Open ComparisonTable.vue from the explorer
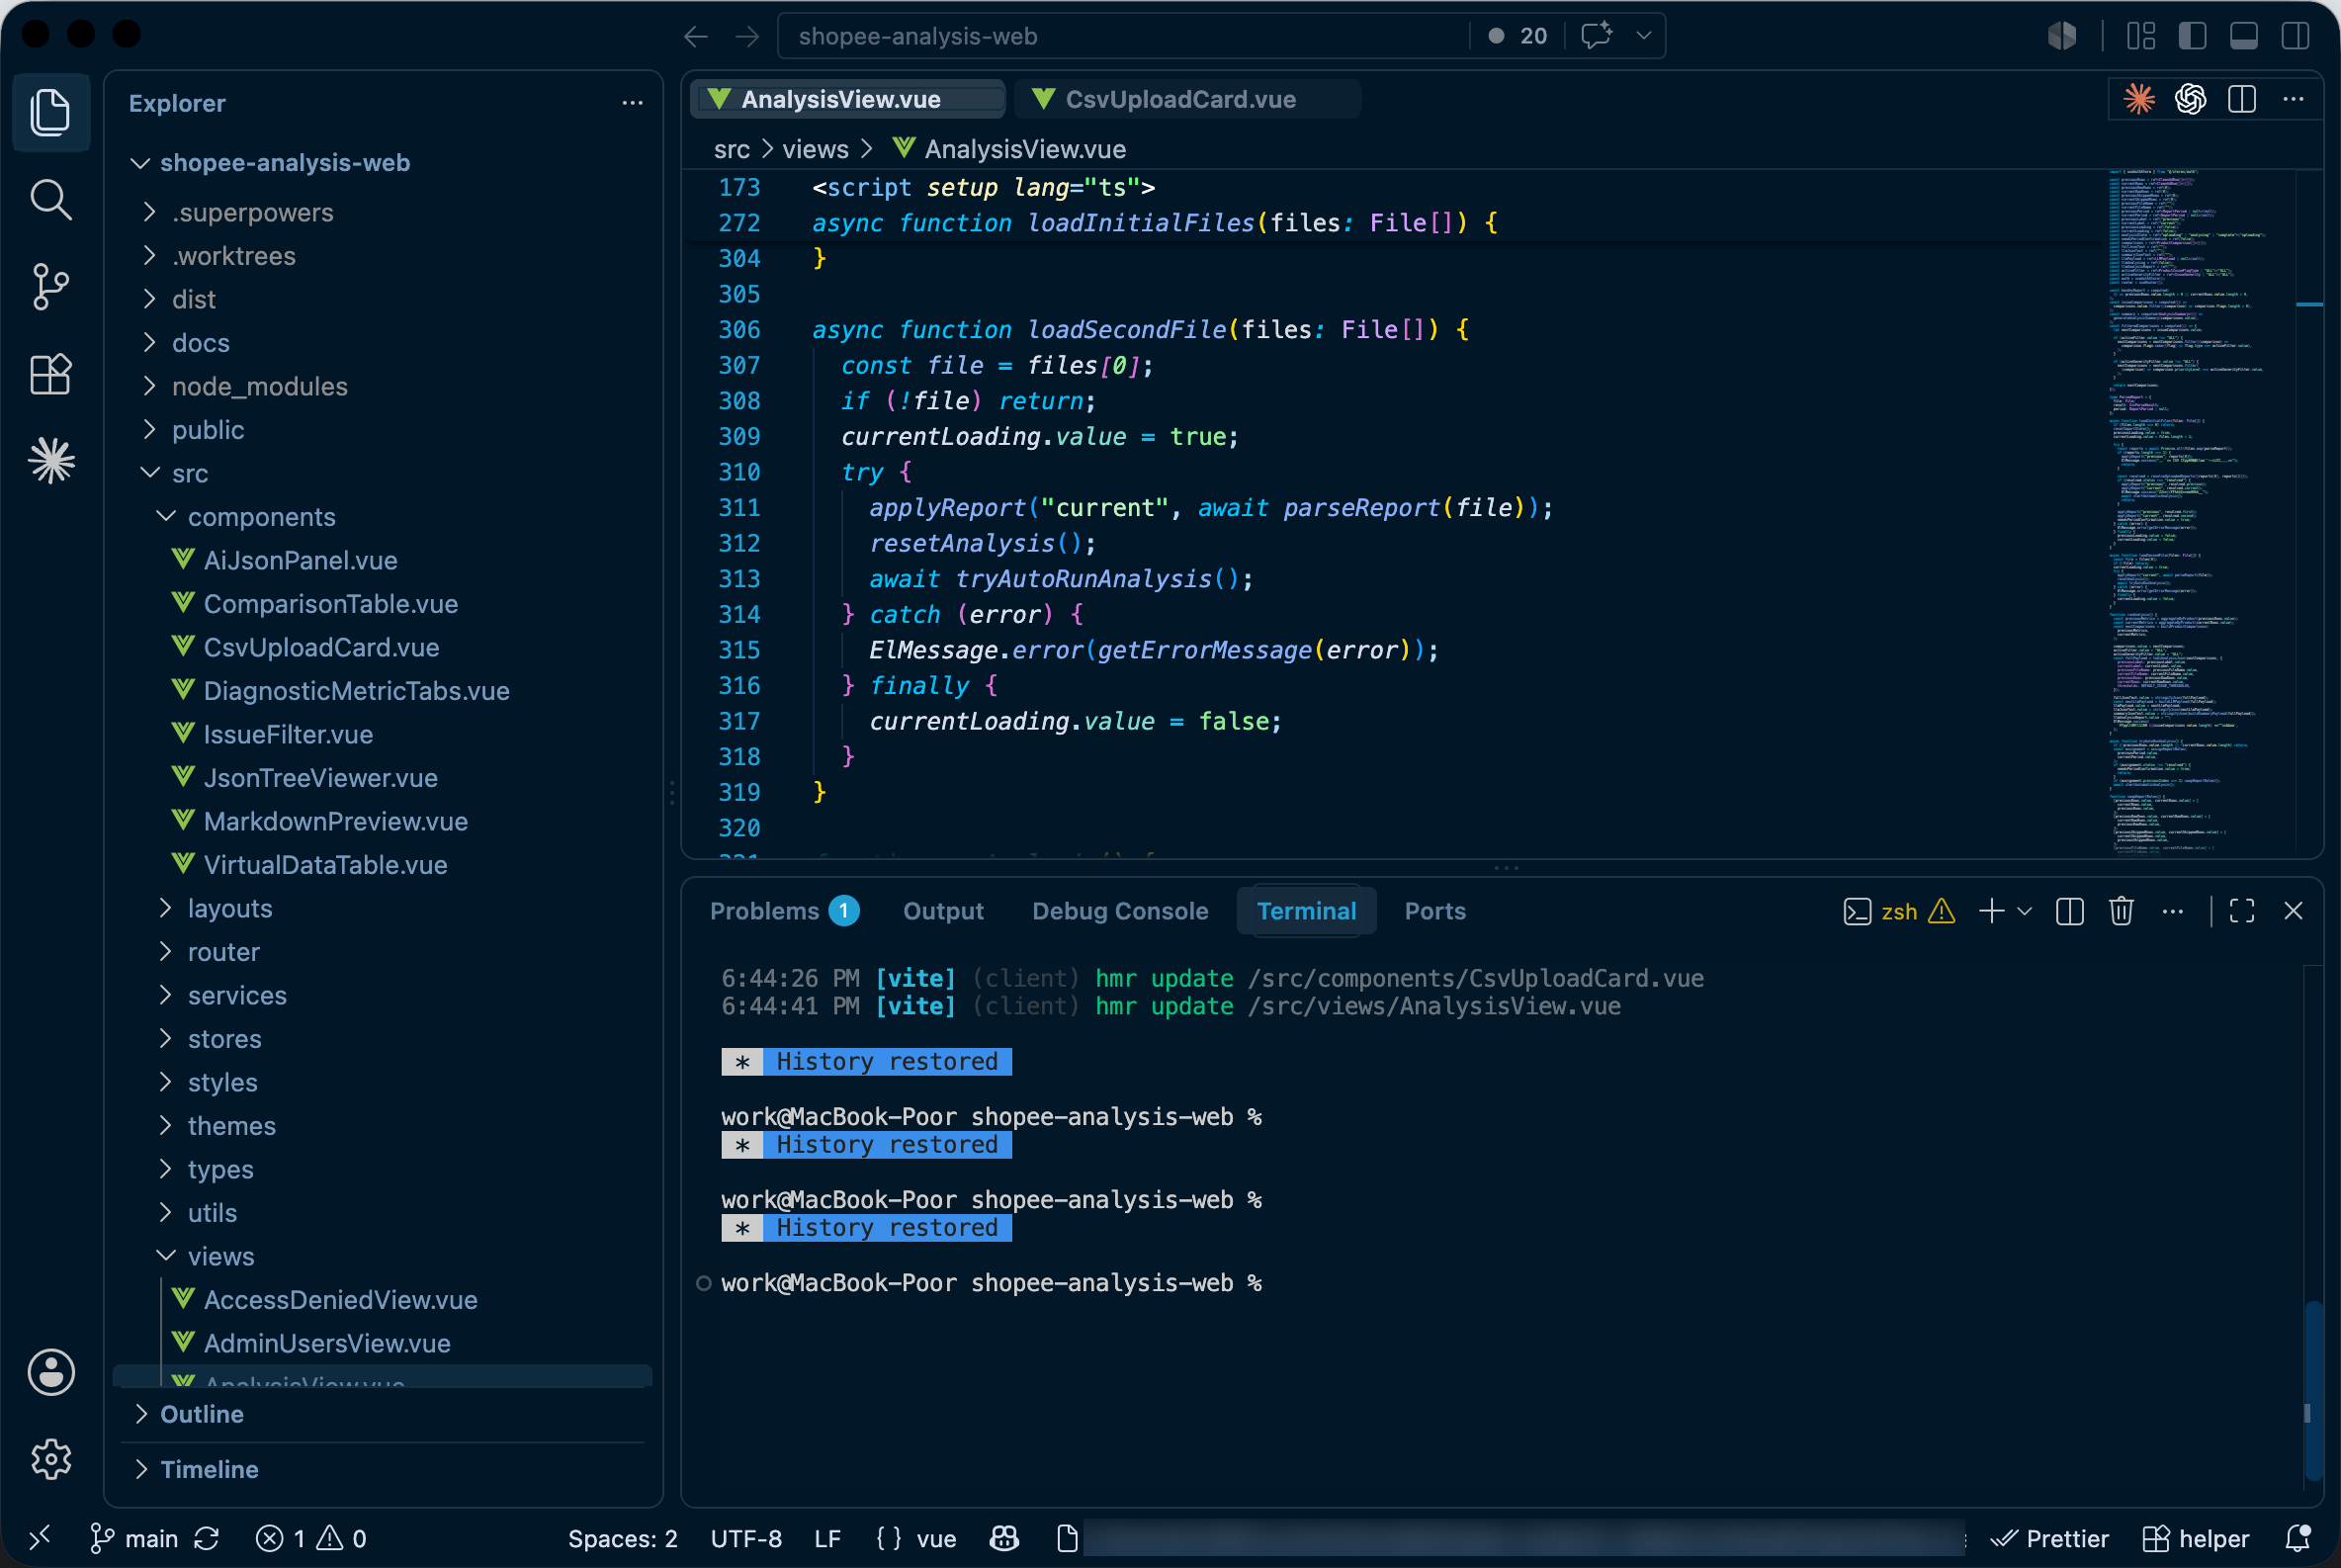The width and height of the screenshot is (2341, 1568). click(x=330, y=604)
